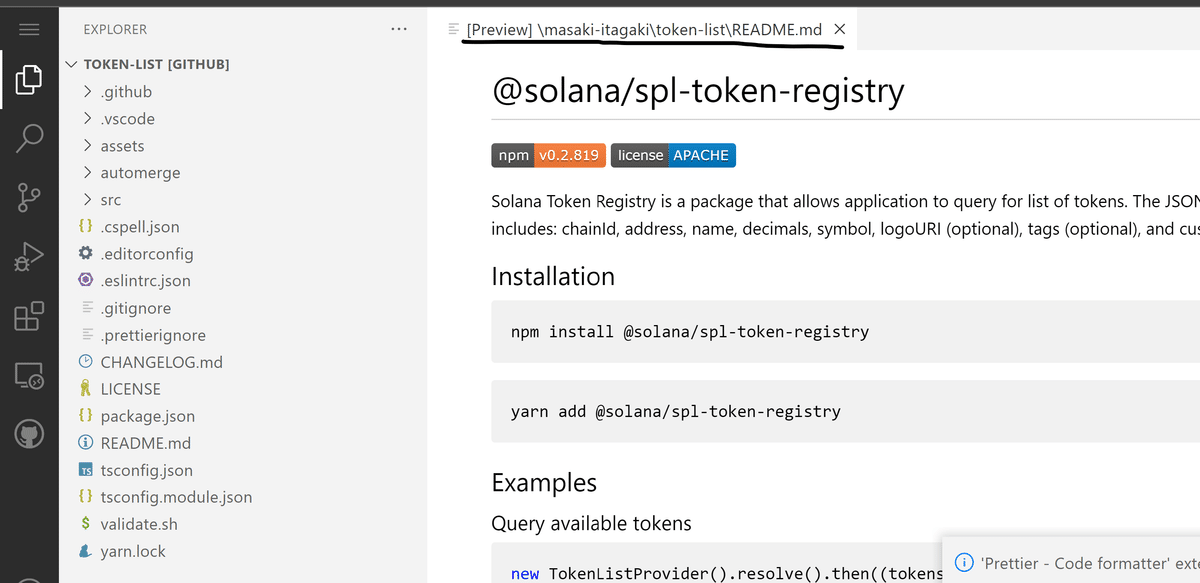The image size is (1200, 583).
Task: Open the hamburger menu icon
Action: tap(29, 30)
